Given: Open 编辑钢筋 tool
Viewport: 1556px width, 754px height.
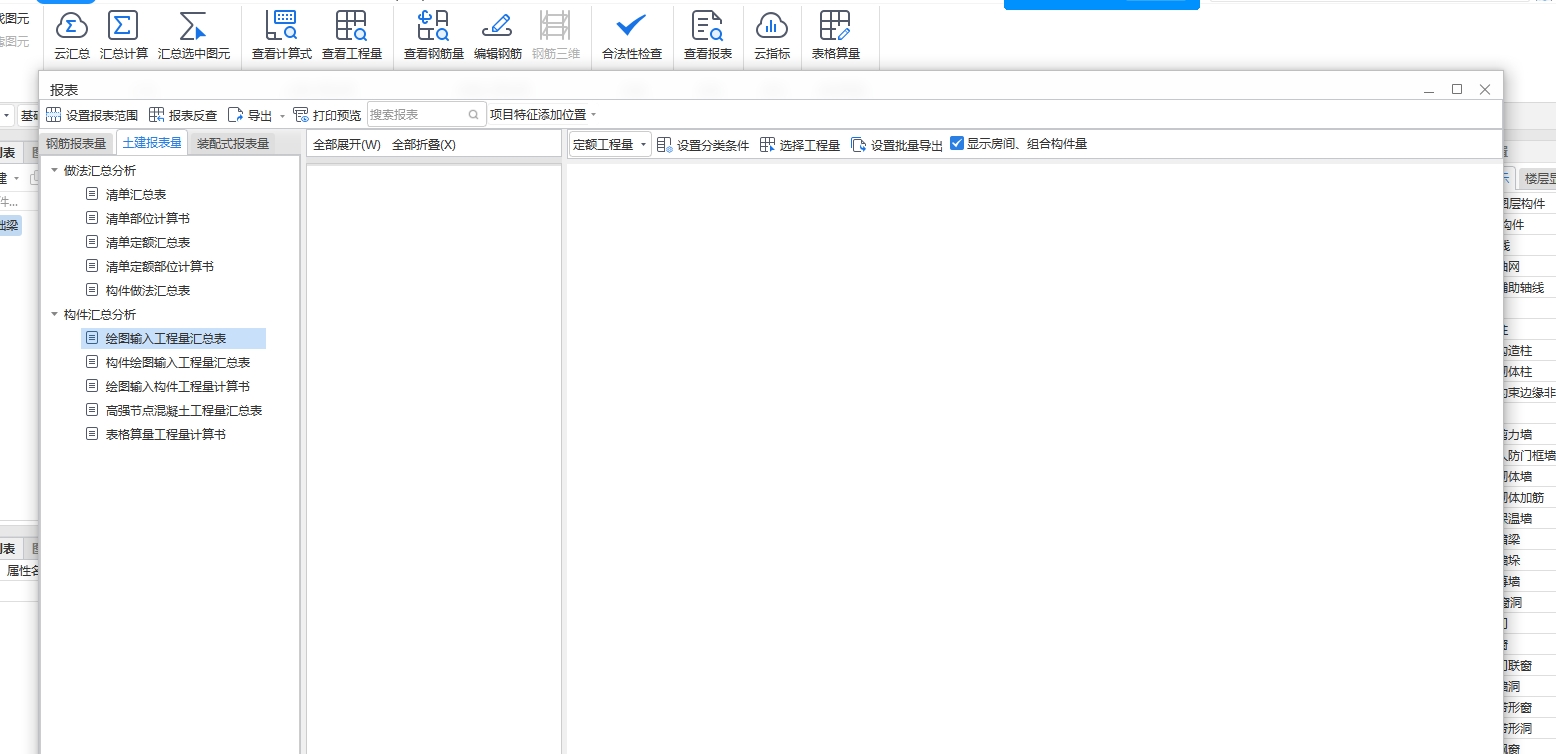Looking at the screenshot, I should 497,36.
